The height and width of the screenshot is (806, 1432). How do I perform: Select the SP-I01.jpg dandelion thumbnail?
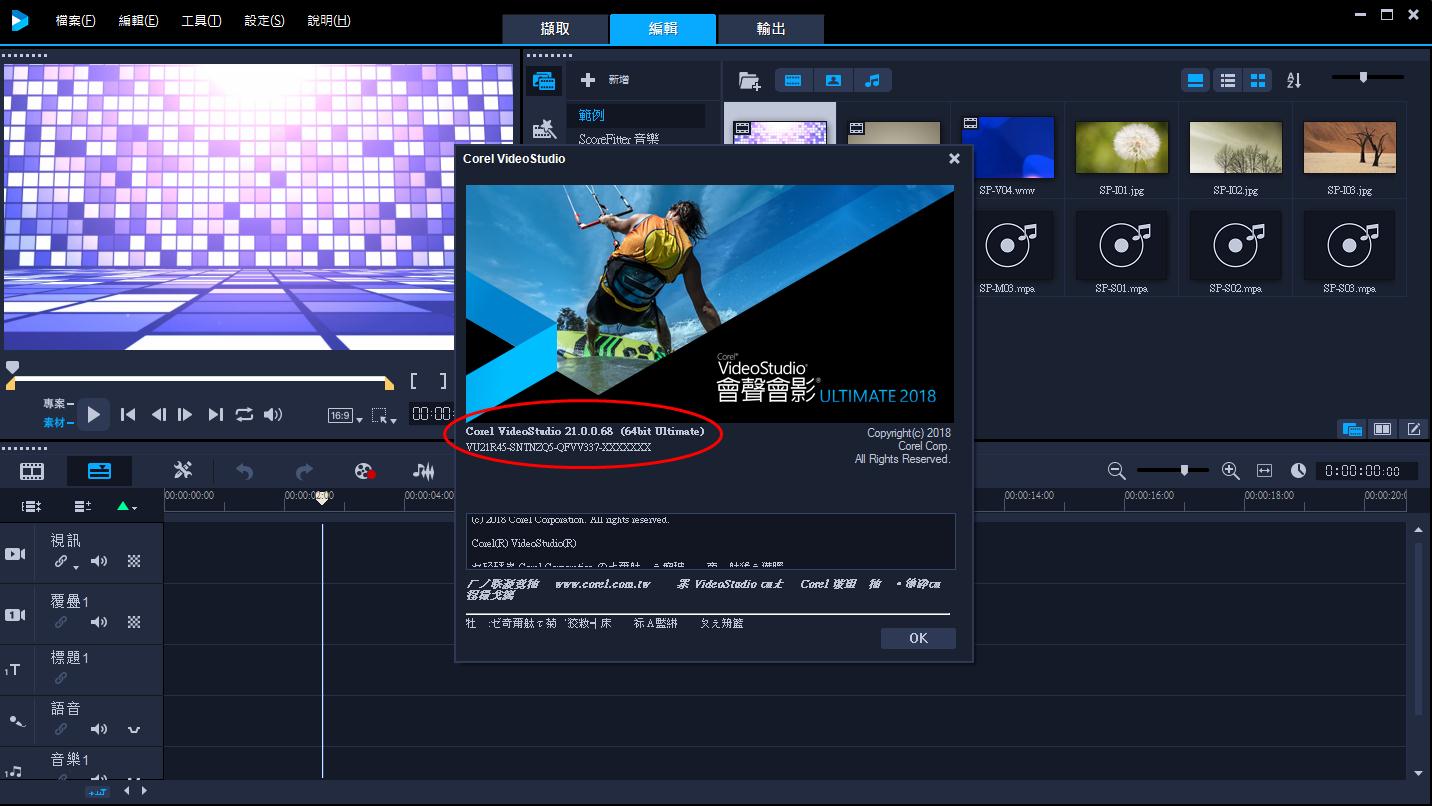tap(1121, 147)
